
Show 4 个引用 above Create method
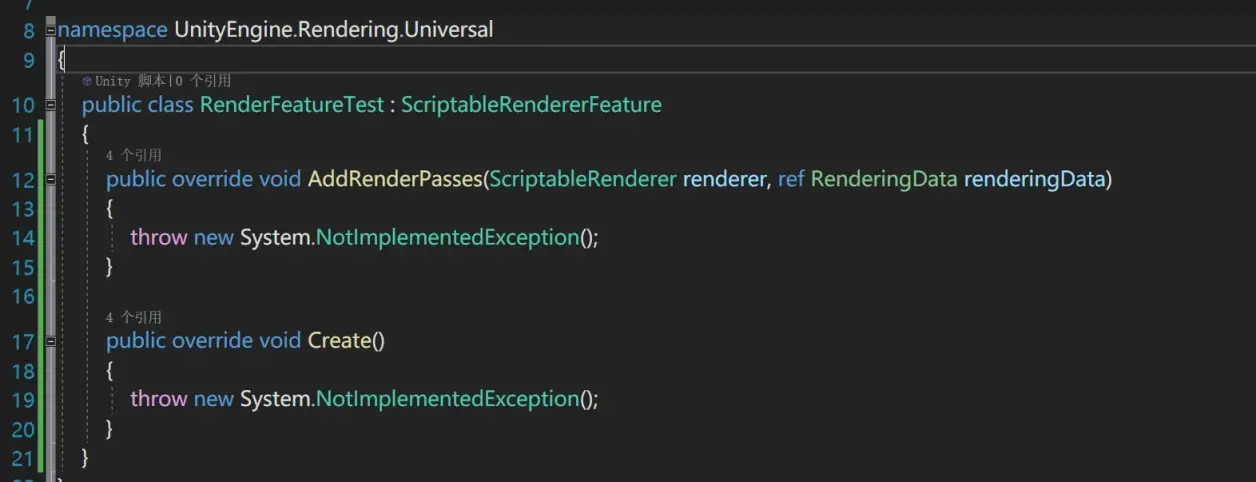point(134,317)
